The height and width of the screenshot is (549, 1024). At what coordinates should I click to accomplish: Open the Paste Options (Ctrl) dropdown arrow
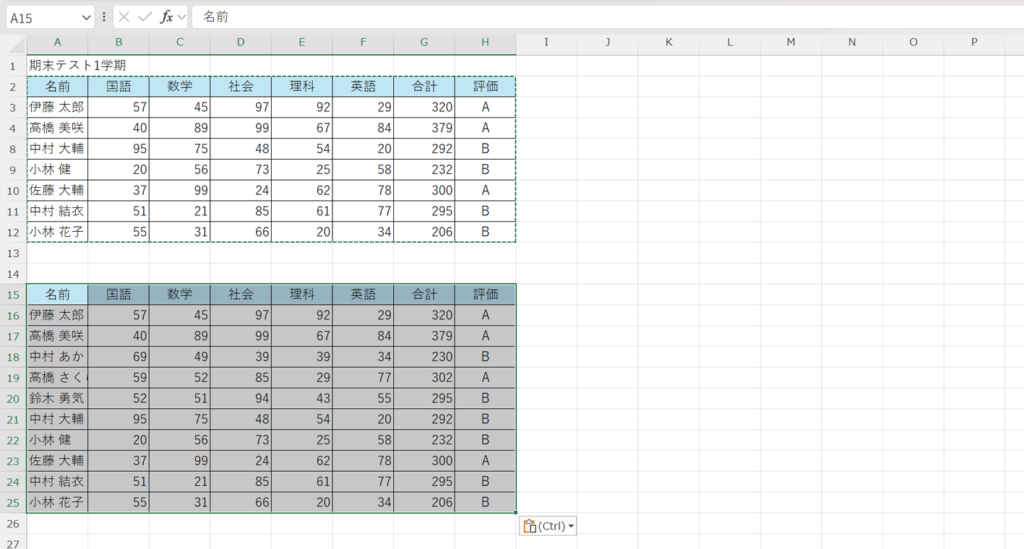coord(571,527)
